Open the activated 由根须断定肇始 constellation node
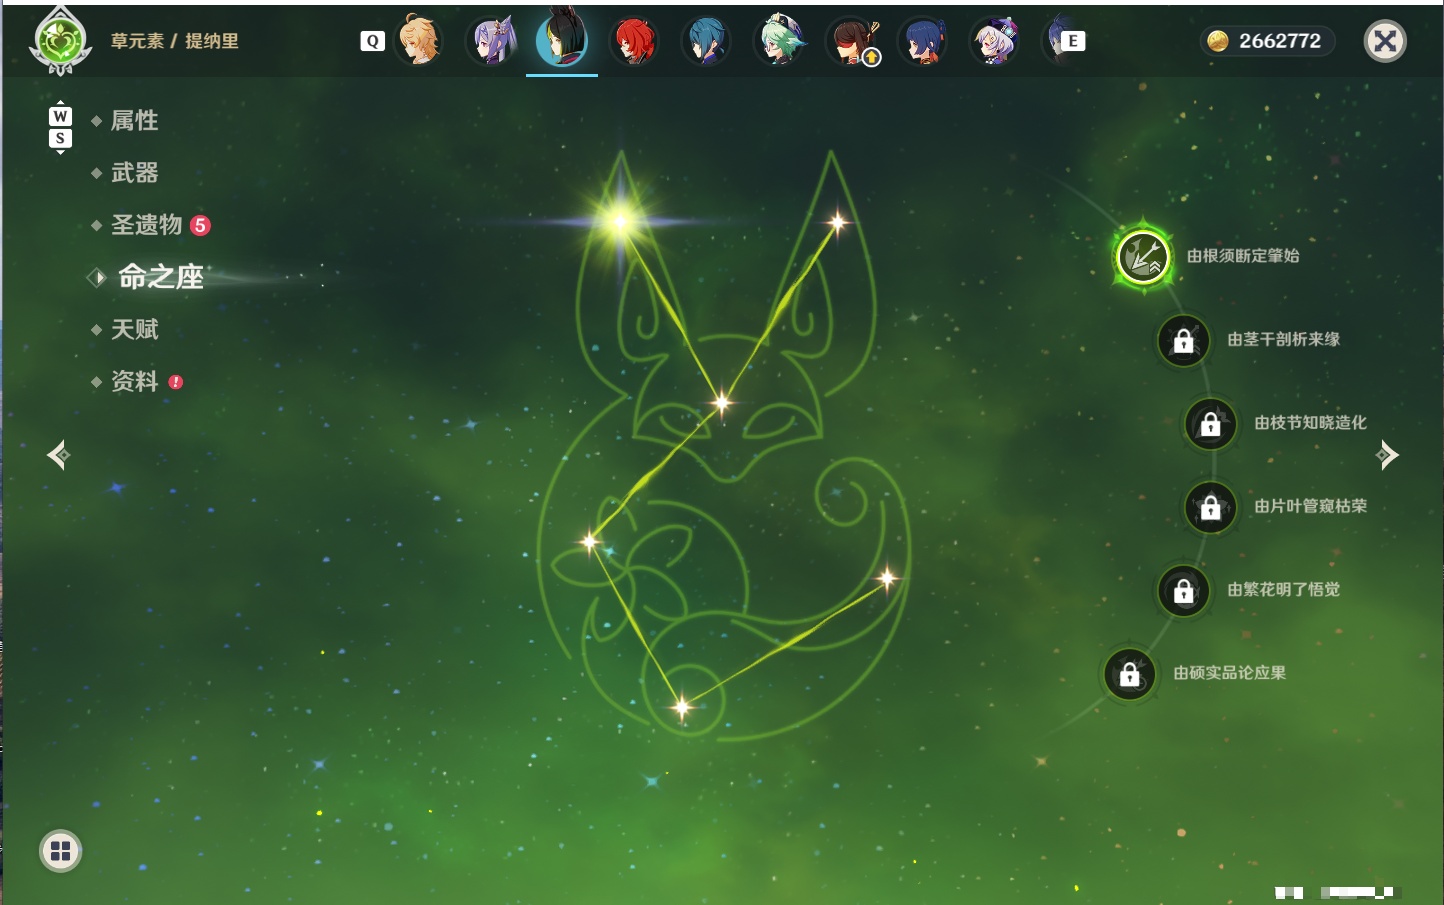 [1143, 256]
